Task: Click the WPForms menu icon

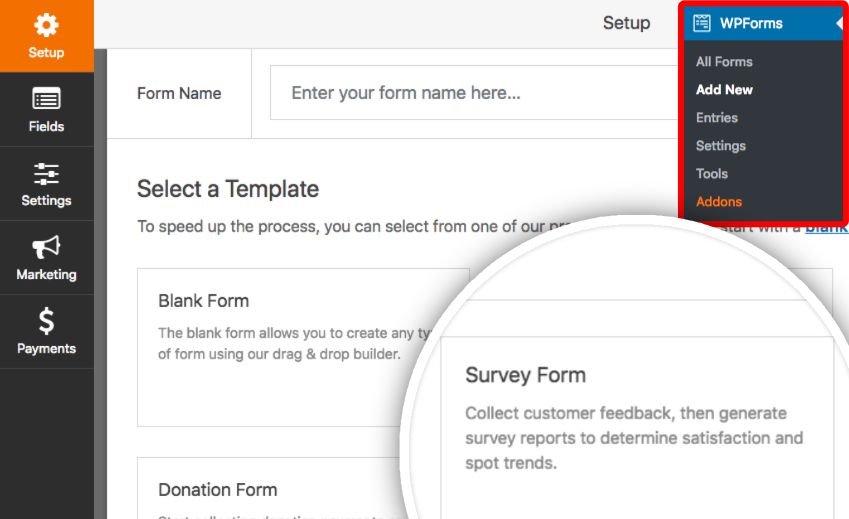Action: click(702, 23)
